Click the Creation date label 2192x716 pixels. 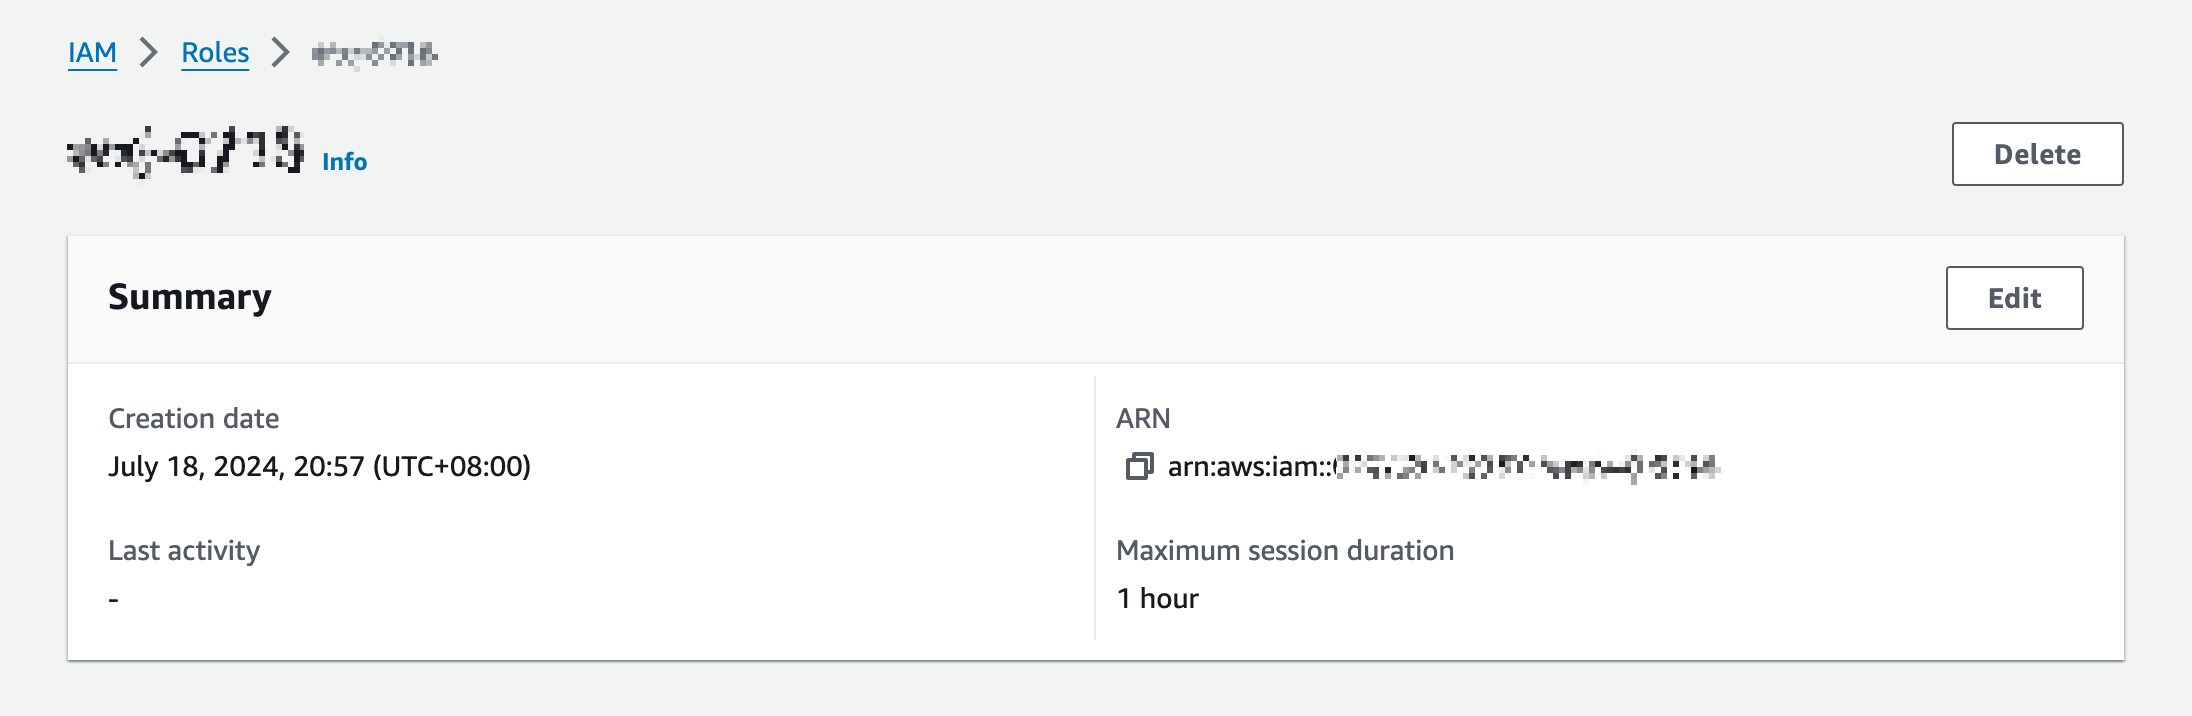click(x=194, y=418)
